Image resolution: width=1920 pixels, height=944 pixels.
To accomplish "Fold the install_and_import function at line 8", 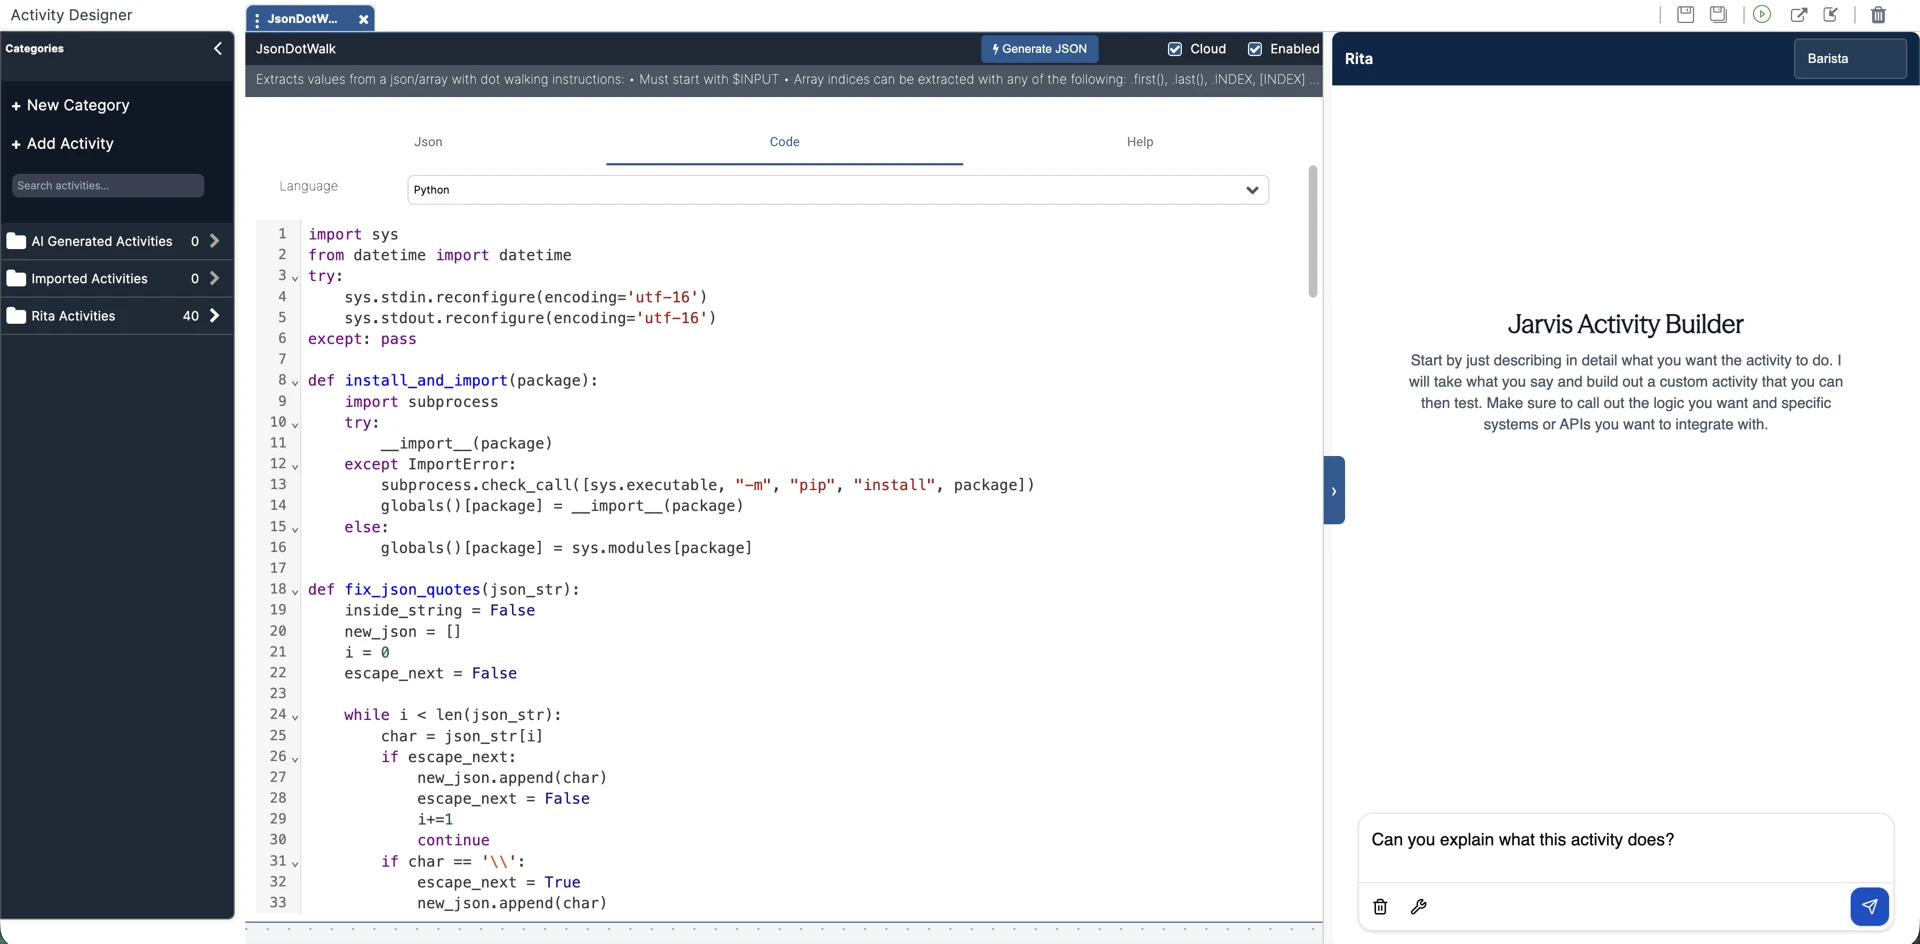I will tap(295, 383).
